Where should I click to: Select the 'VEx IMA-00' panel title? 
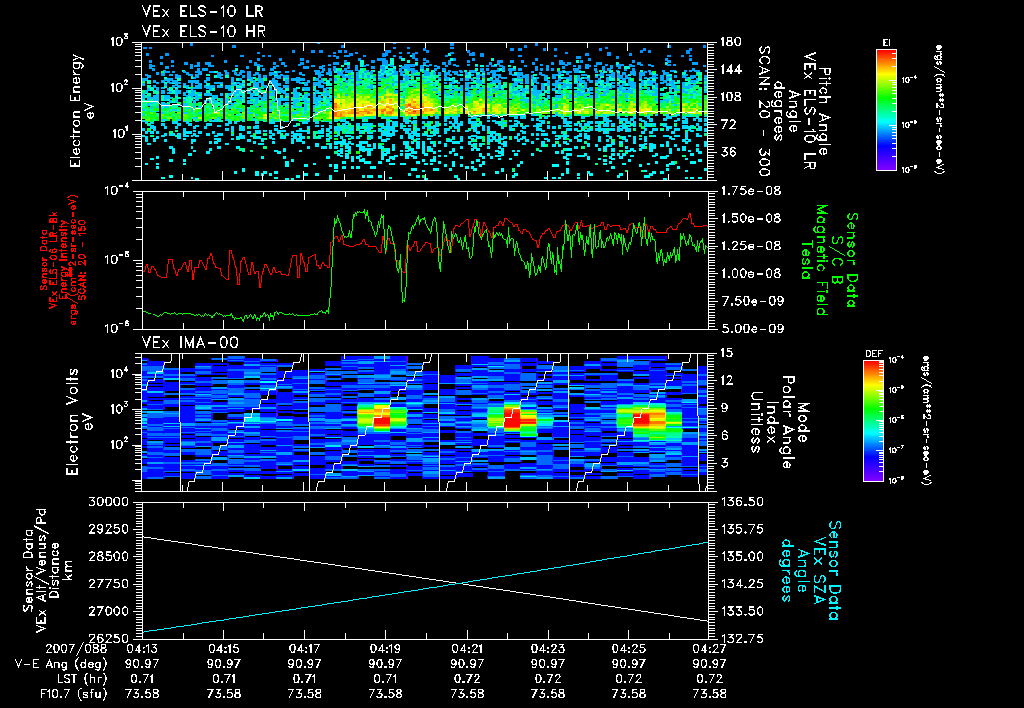coord(190,343)
